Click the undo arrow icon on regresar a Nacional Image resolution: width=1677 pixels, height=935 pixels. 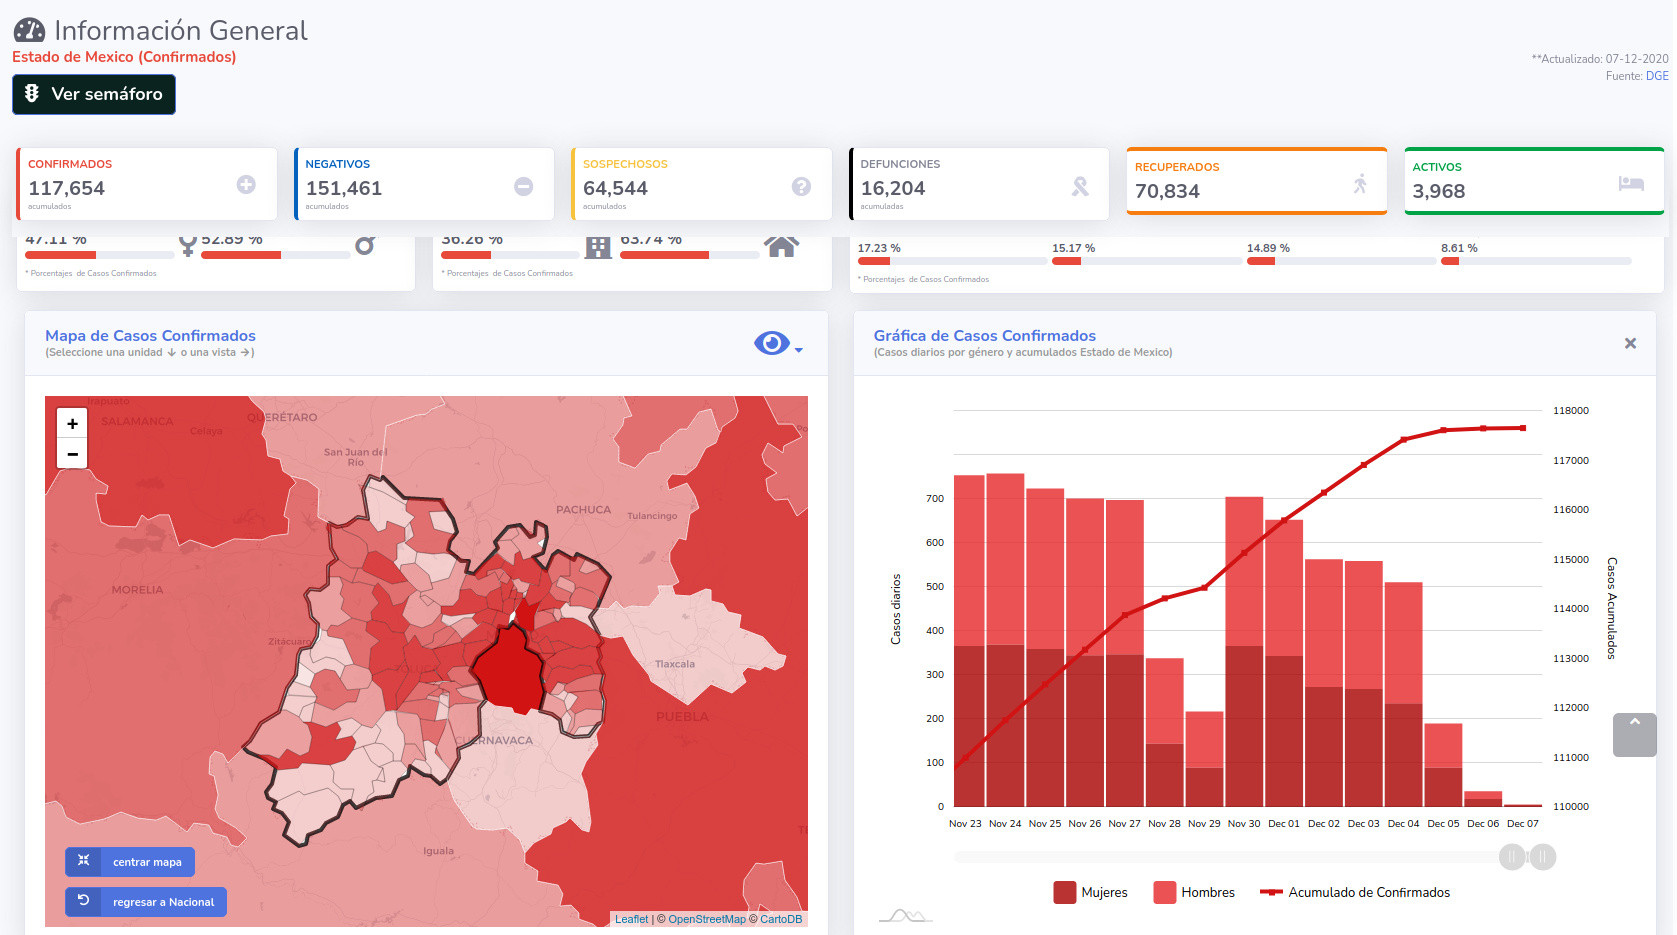pyautogui.click(x=84, y=901)
